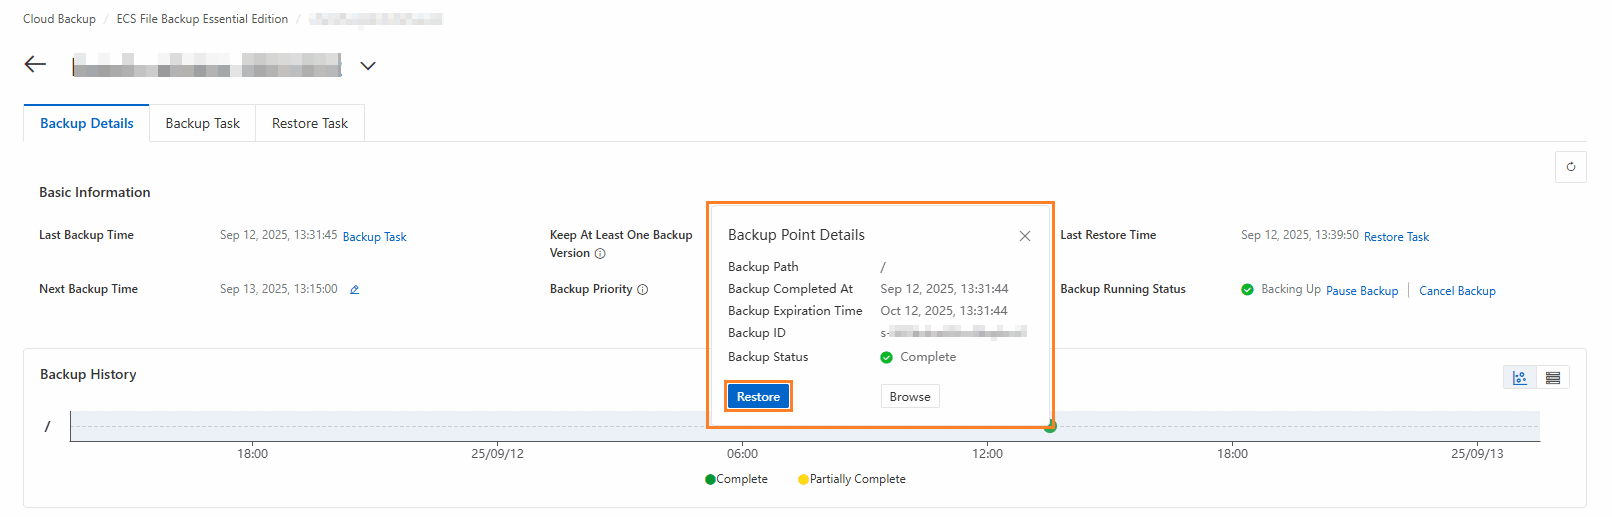Click the Browse button
1612x517 pixels.
[x=910, y=397]
